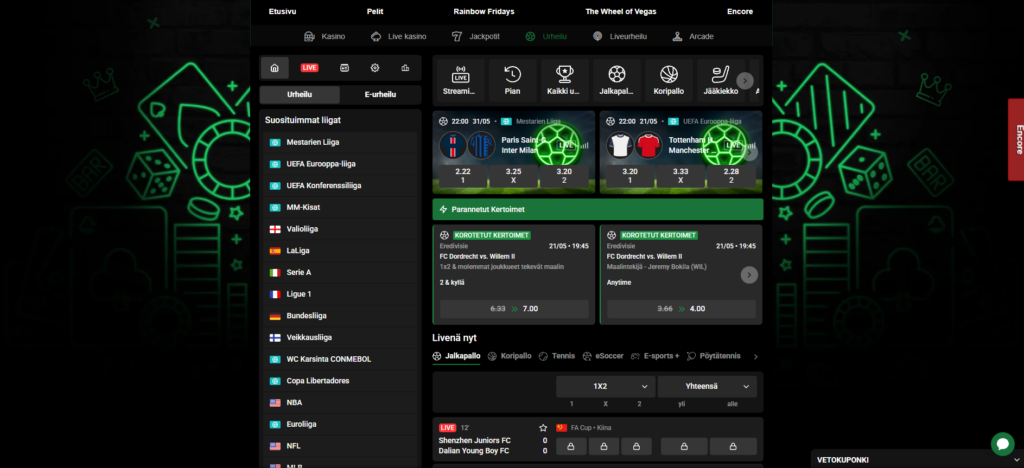Open the live chat bubble icon

tap(1002, 444)
